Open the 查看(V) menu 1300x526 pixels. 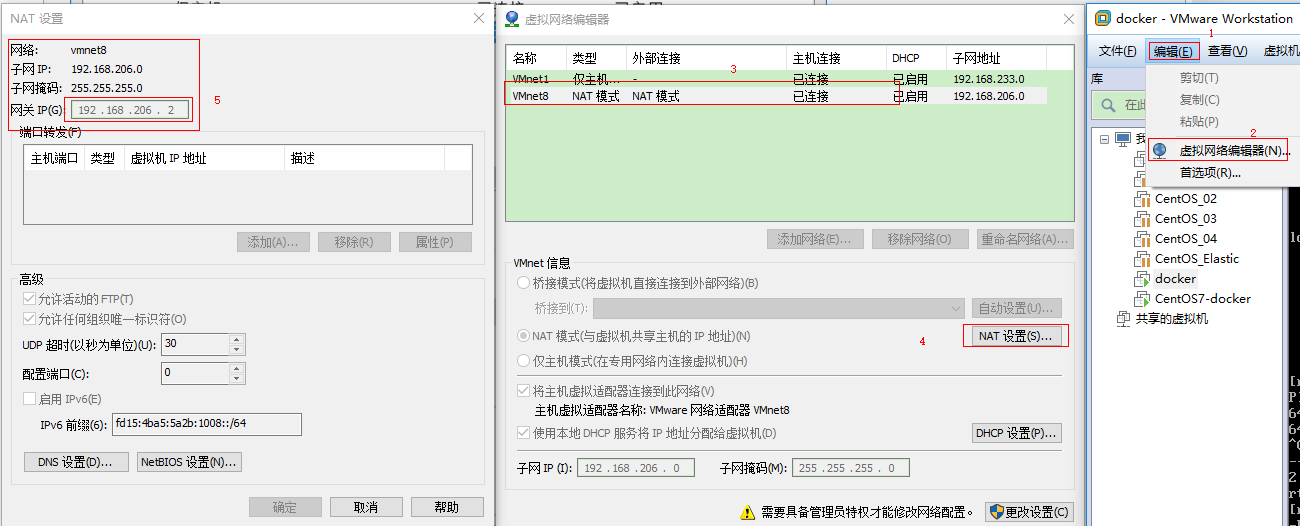1227,51
